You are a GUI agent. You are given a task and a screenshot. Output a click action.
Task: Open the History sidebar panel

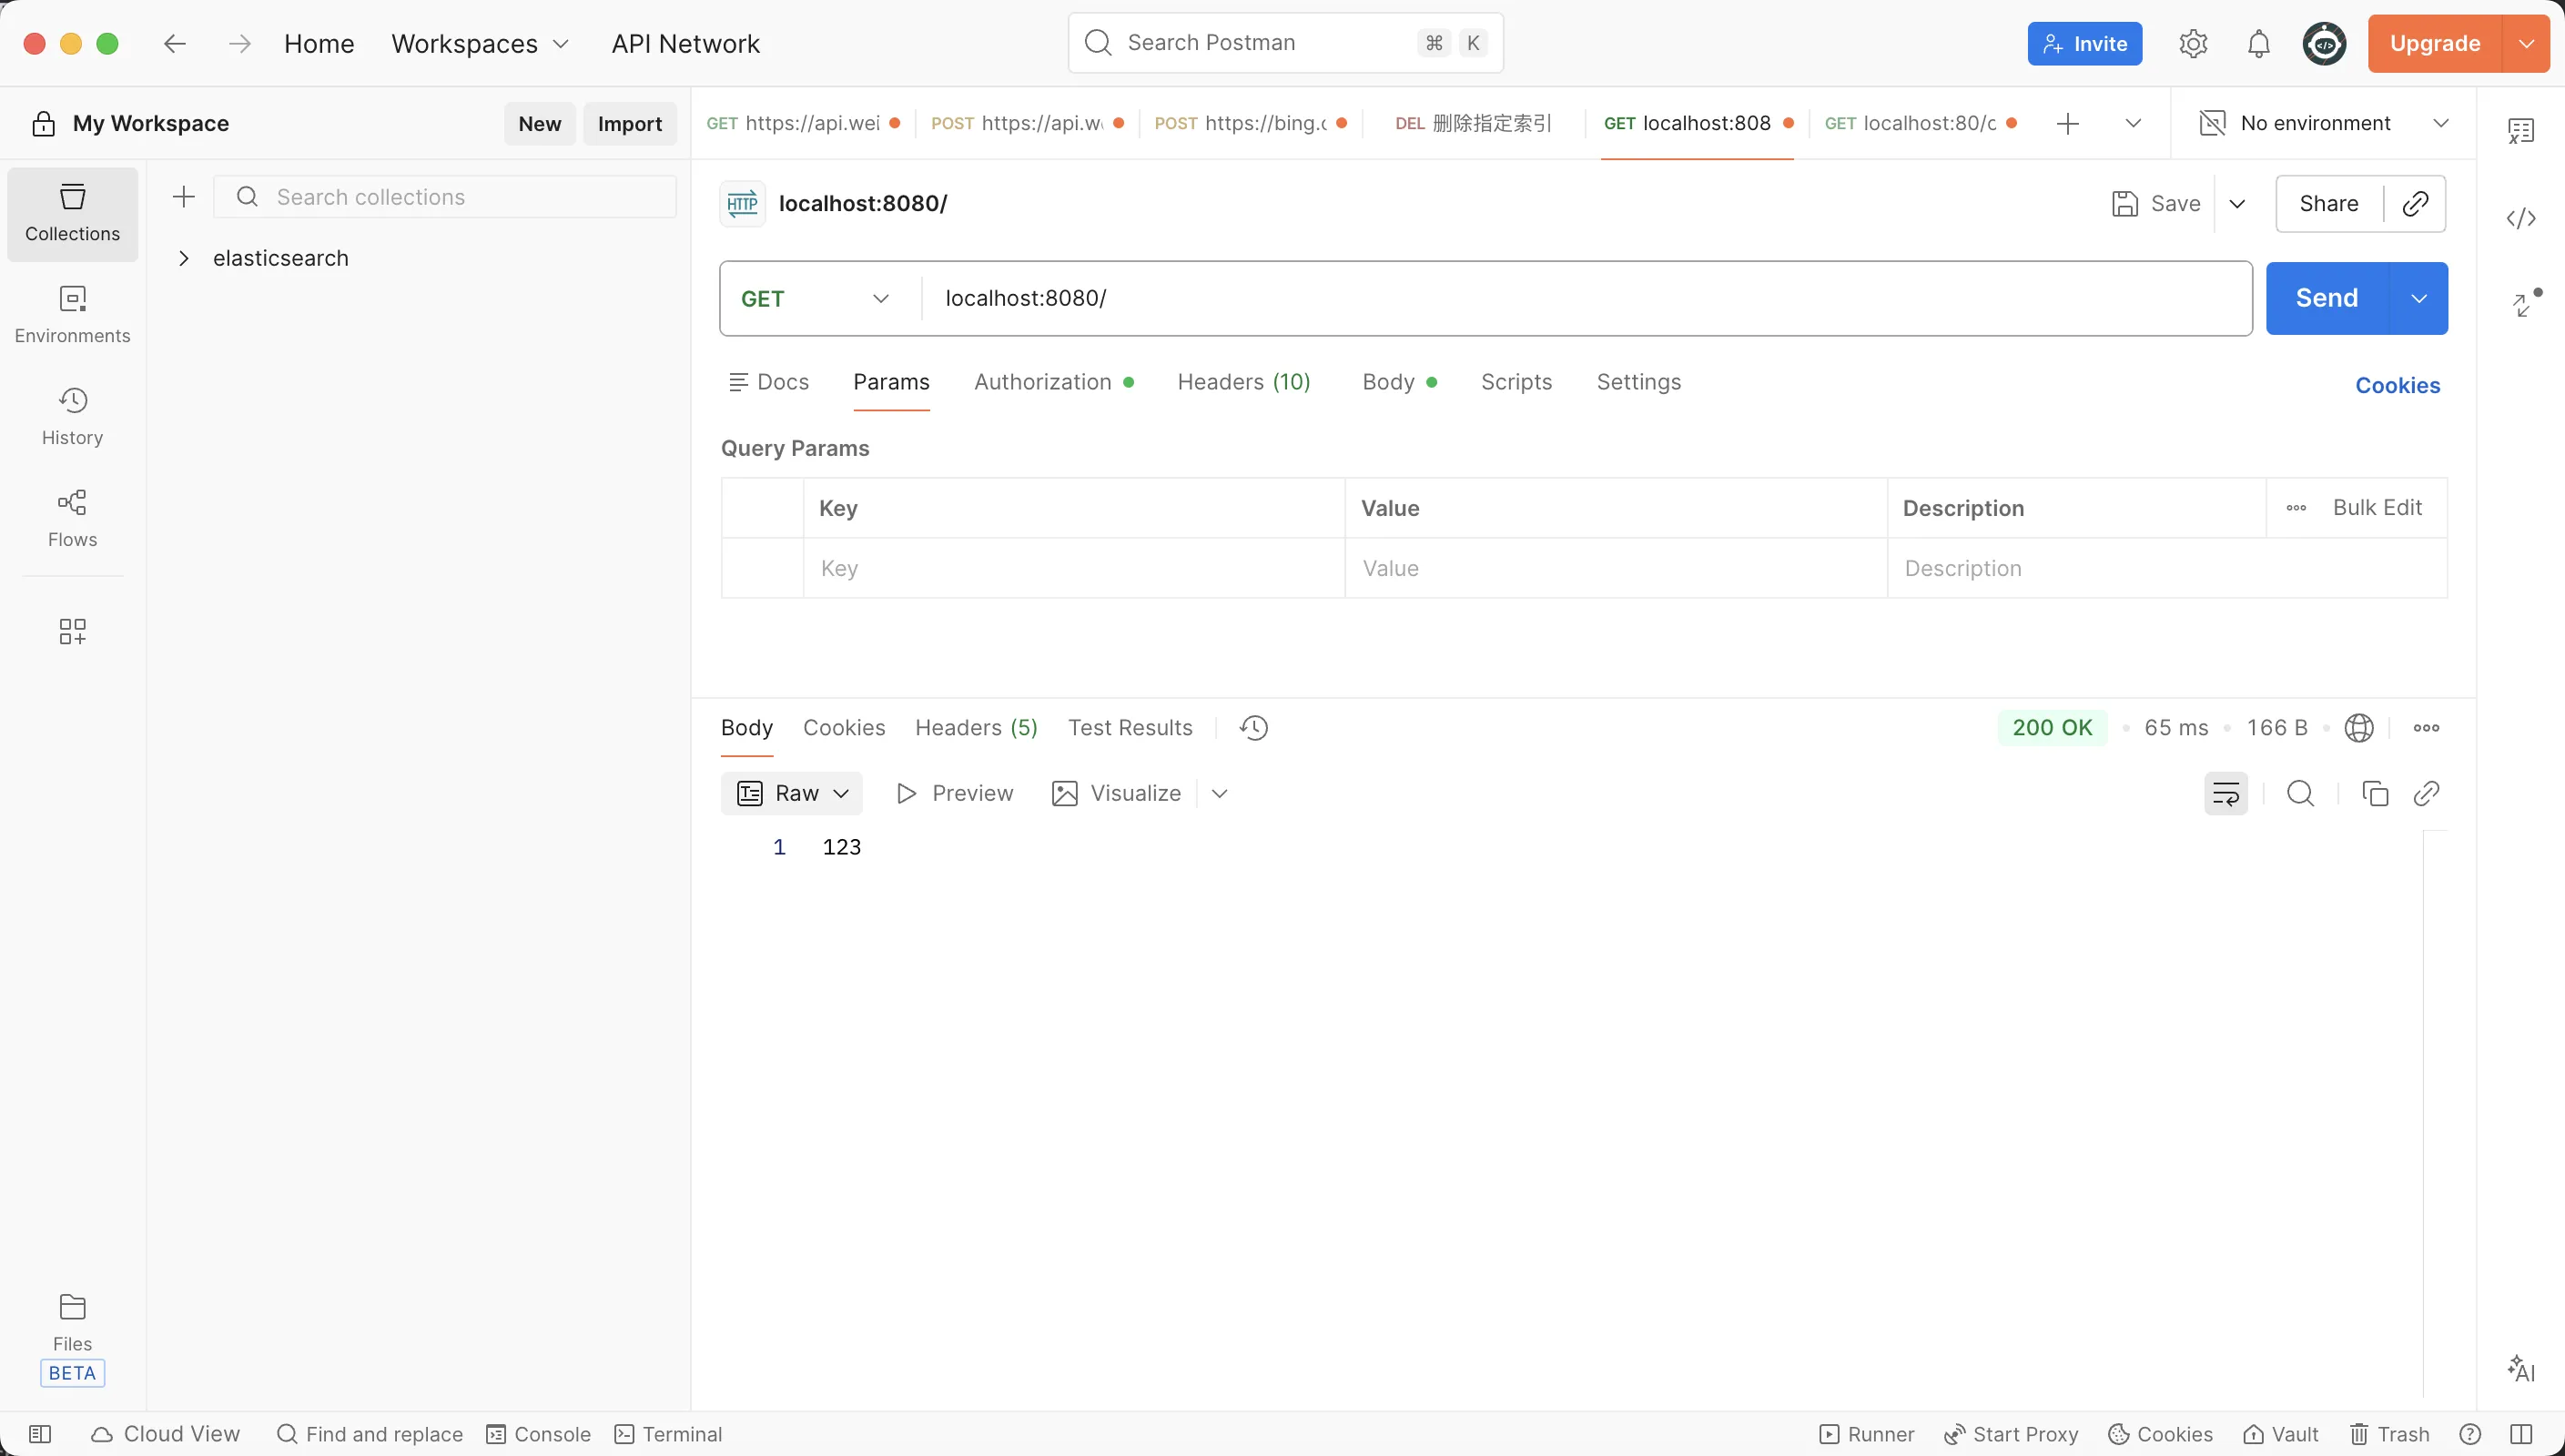(x=72, y=416)
